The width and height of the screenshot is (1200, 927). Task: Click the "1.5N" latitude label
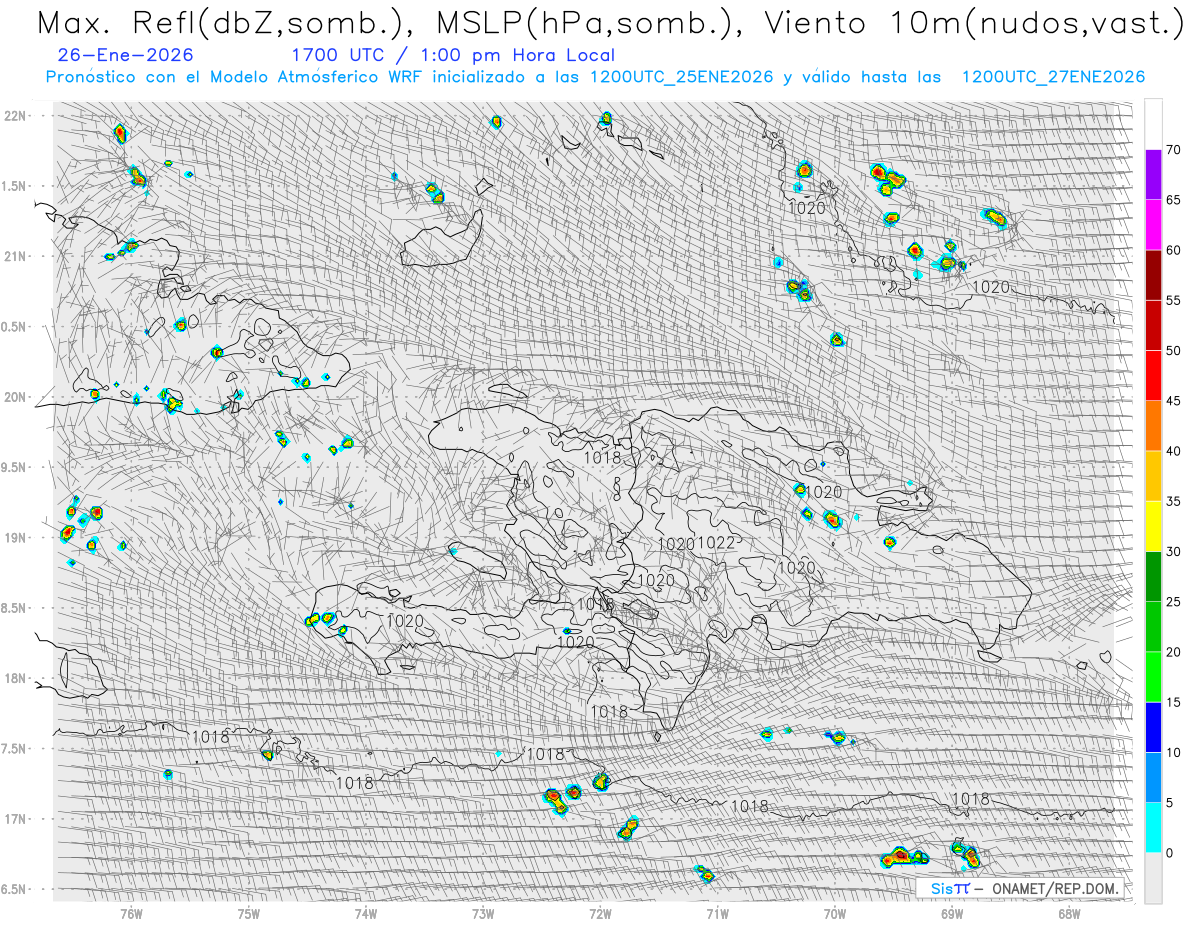coord(15,186)
